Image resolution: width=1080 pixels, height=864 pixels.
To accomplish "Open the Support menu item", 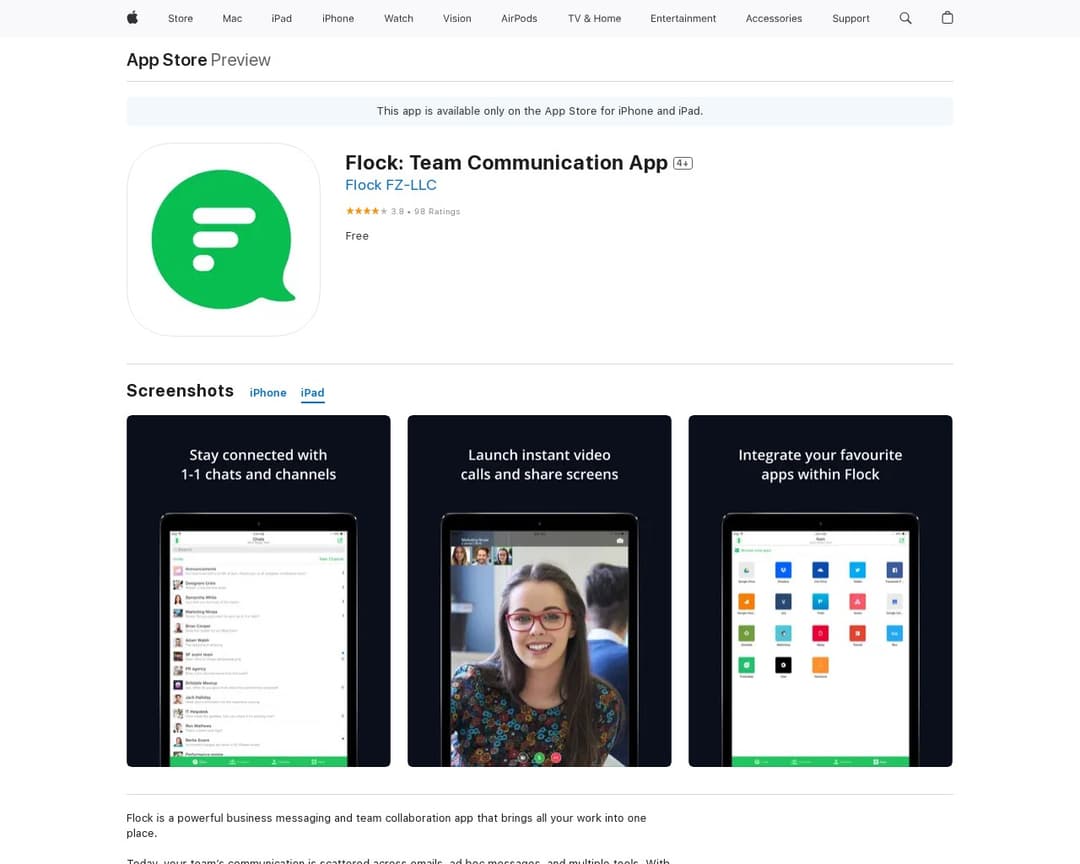I will [x=850, y=18].
